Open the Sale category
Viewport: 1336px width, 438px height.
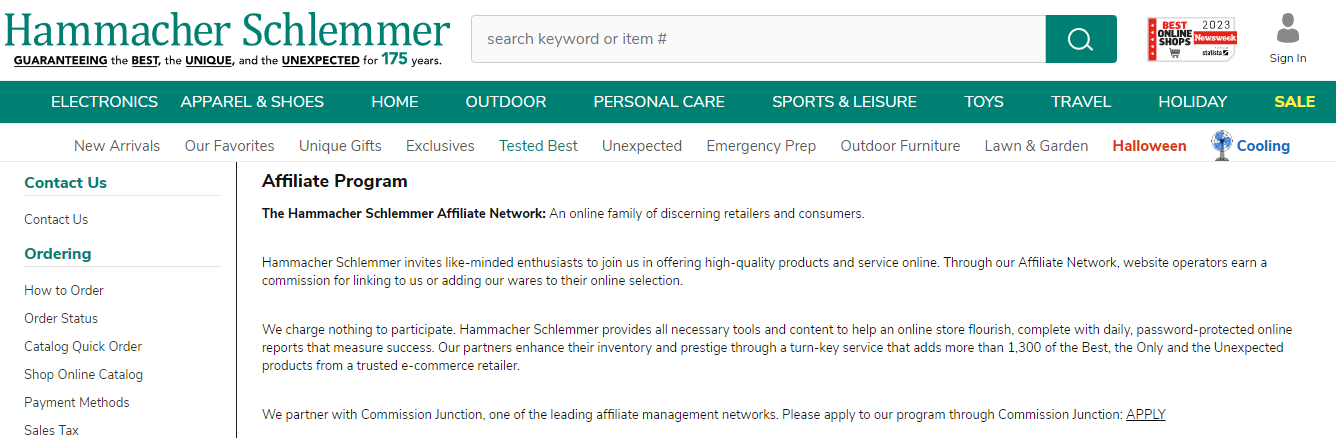1294,102
